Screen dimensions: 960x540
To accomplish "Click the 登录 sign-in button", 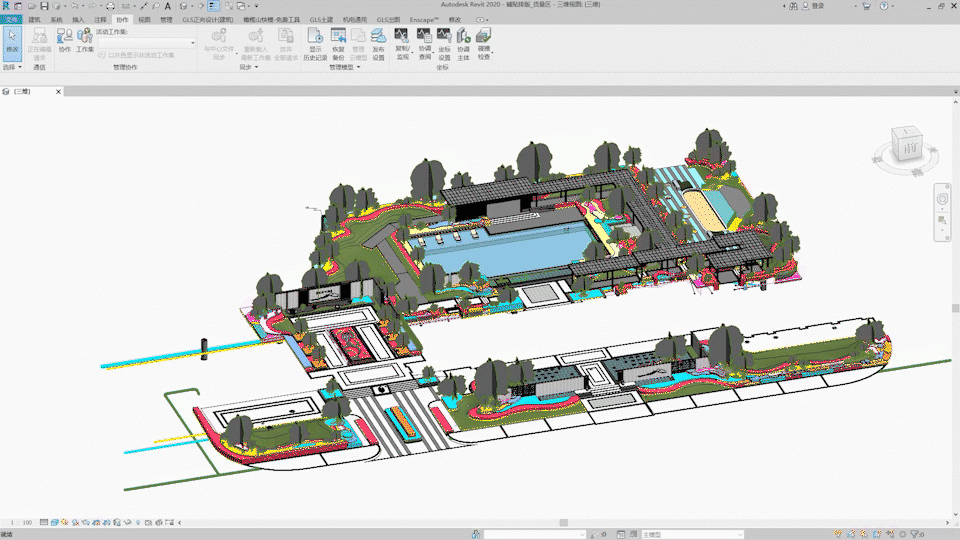I will click(817, 6).
